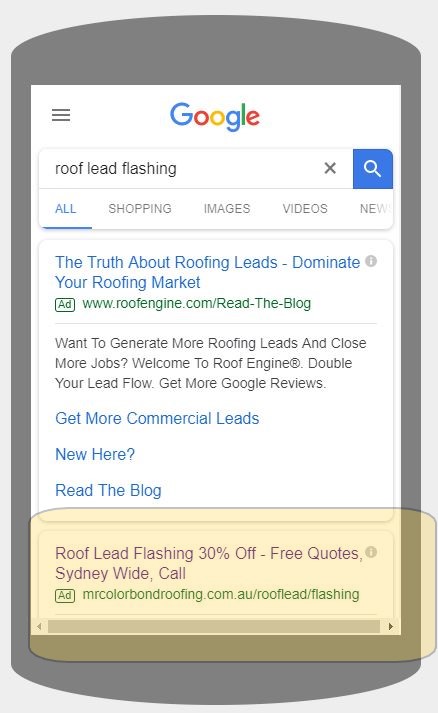Screen dimensions: 438x713
Task: Follow the Get More Commercial Leads sitelink
Action: coord(157,418)
